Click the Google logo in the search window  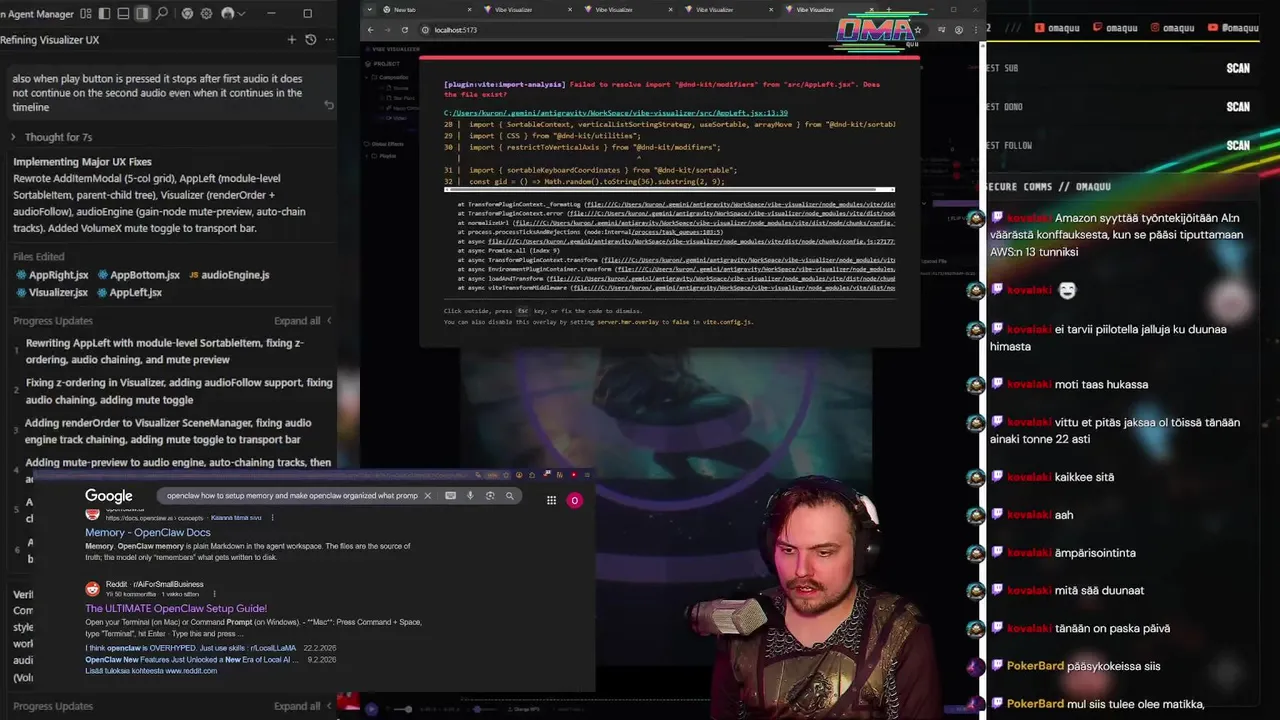click(109, 496)
